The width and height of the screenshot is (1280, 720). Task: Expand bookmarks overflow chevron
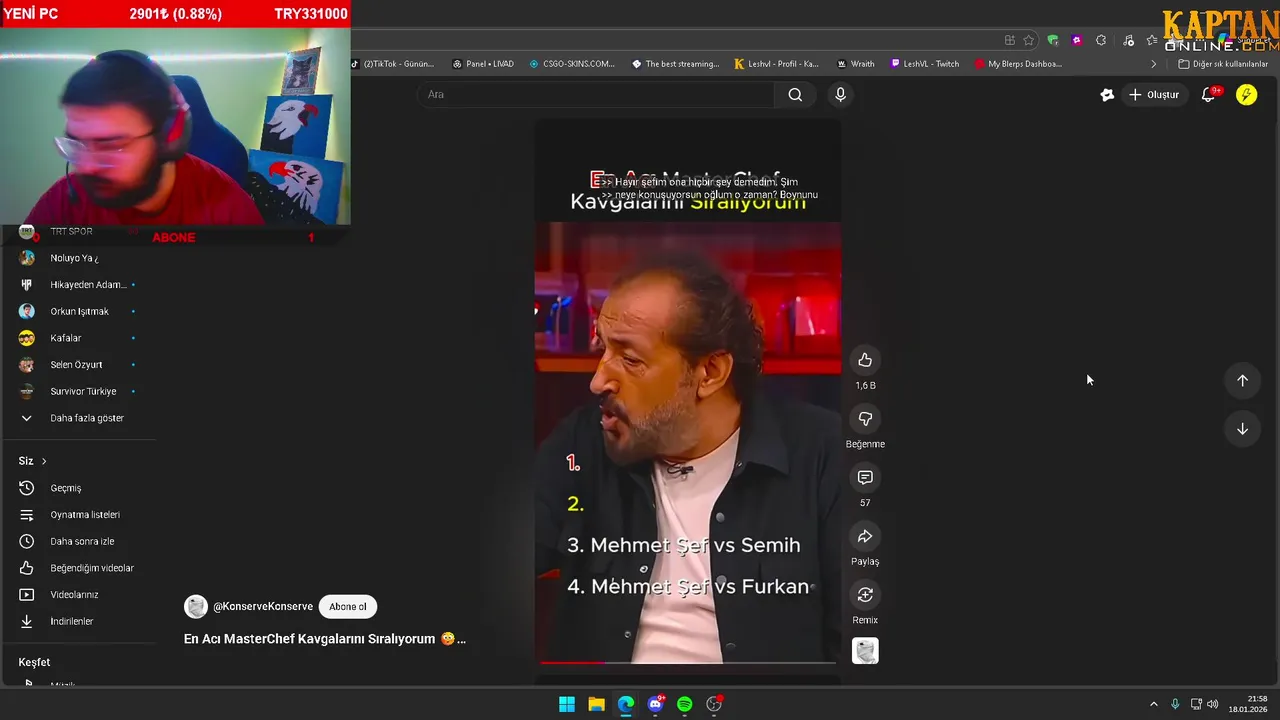click(1153, 64)
